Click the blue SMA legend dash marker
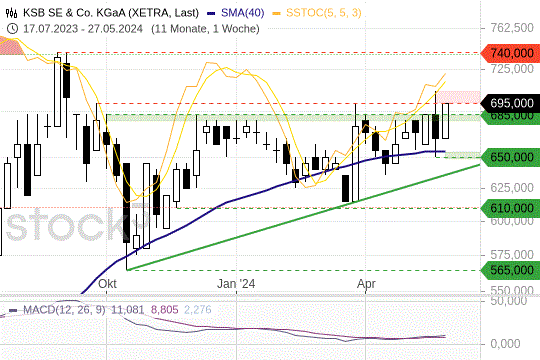540x360 pixels. pyautogui.click(x=211, y=14)
